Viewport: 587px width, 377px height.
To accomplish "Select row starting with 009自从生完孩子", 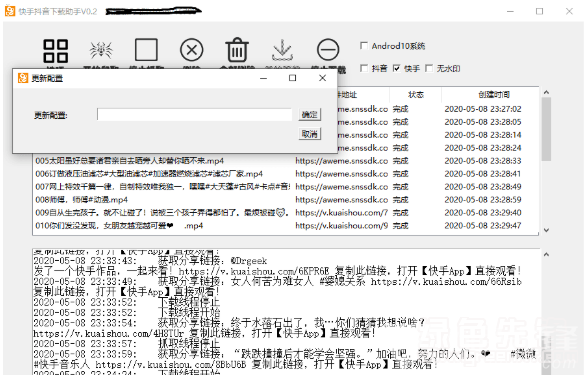I will pos(285,213).
